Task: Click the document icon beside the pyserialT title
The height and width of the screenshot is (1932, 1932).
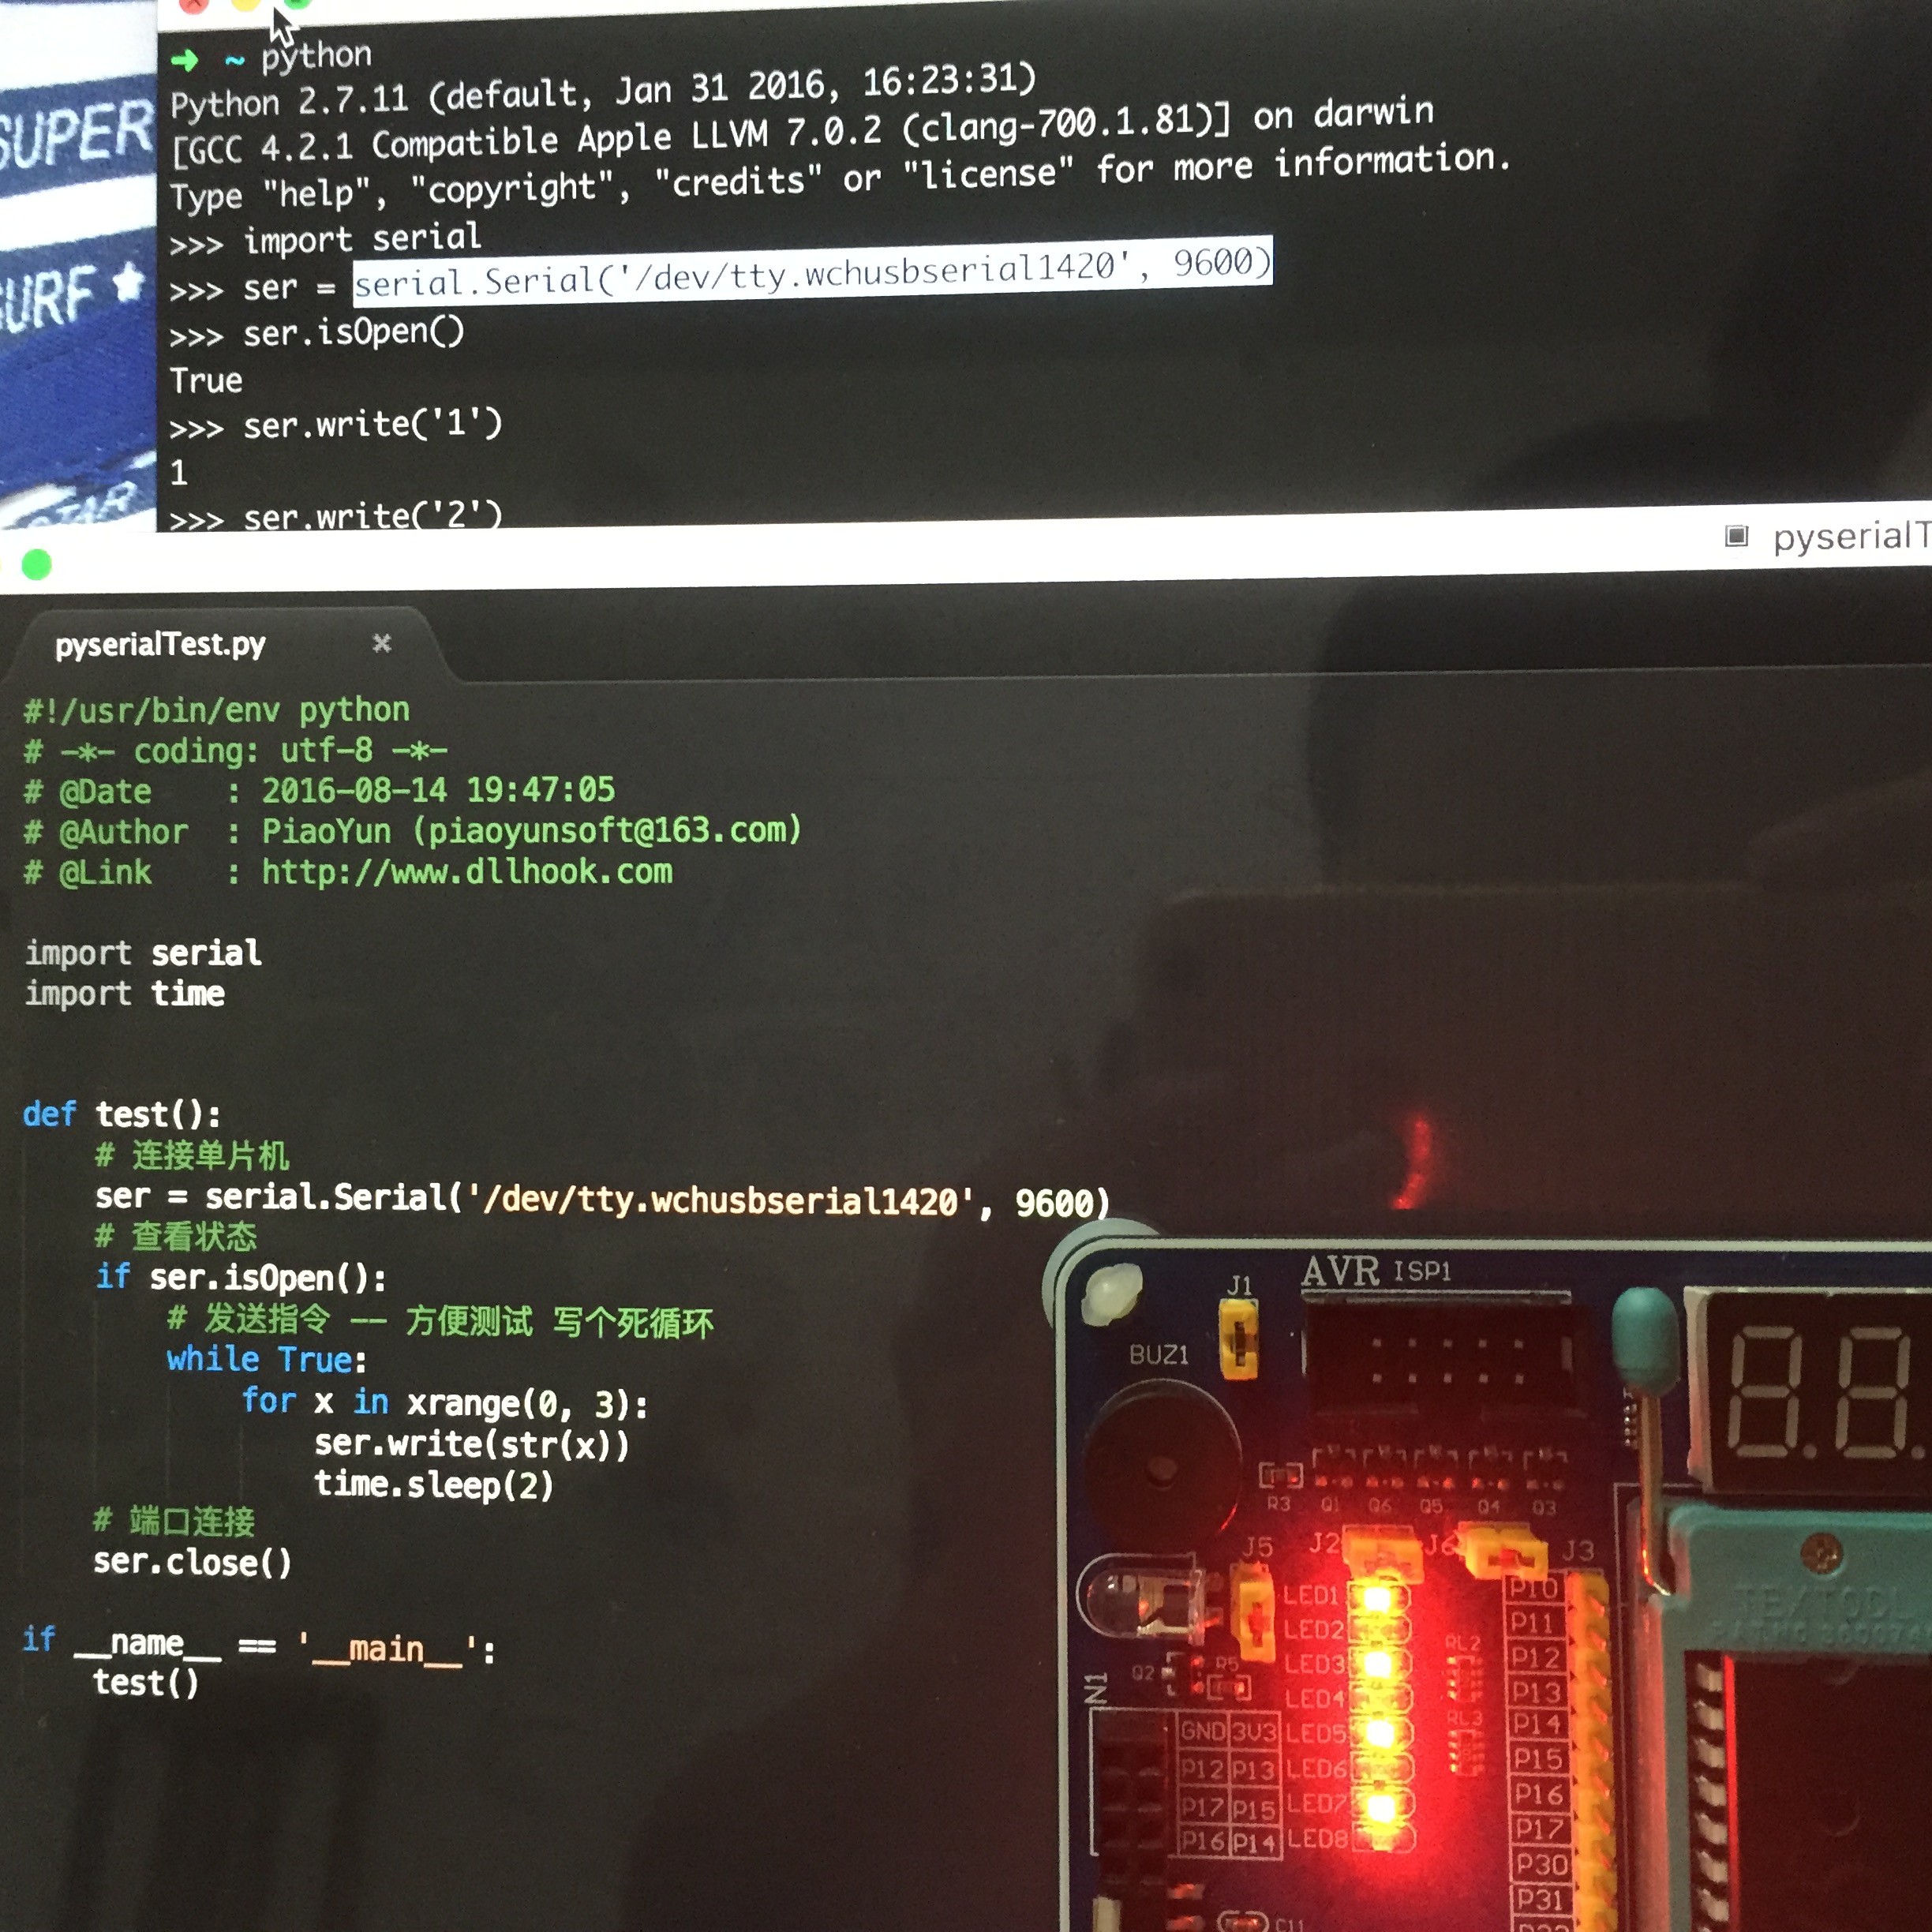Action: pyautogui.click(x=1736, y=536)
